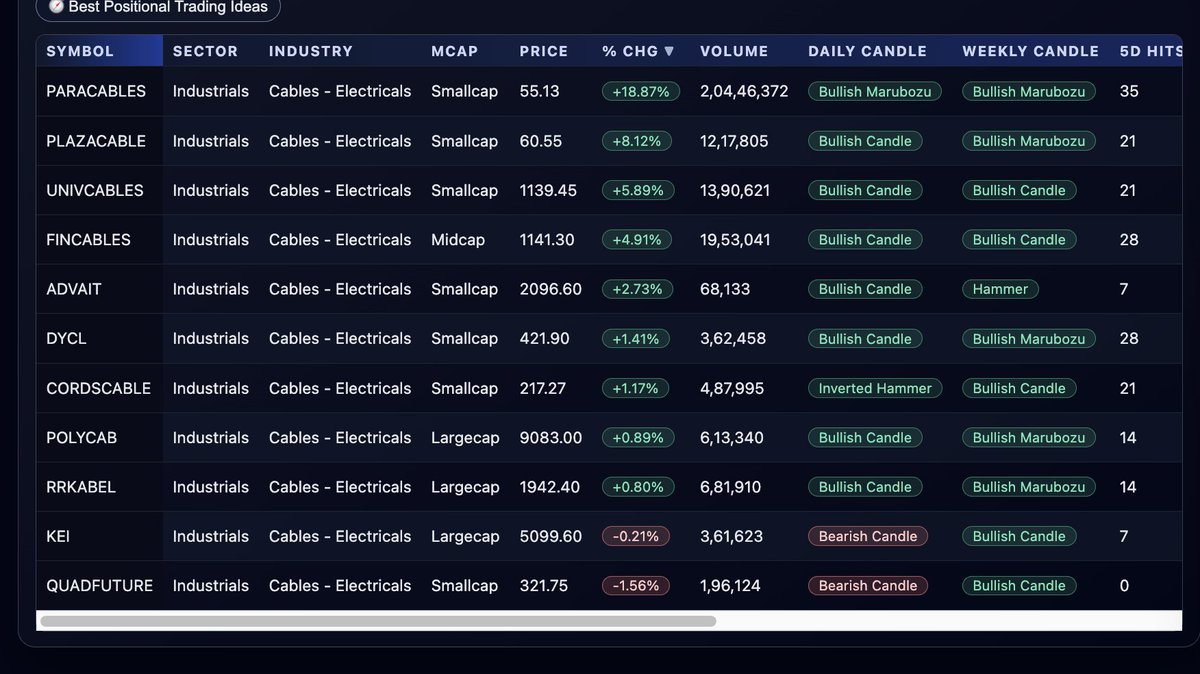Click volume 2,04,46,372 cell
The width and height of the screenshot is (1200, 674).
point(744,91)
